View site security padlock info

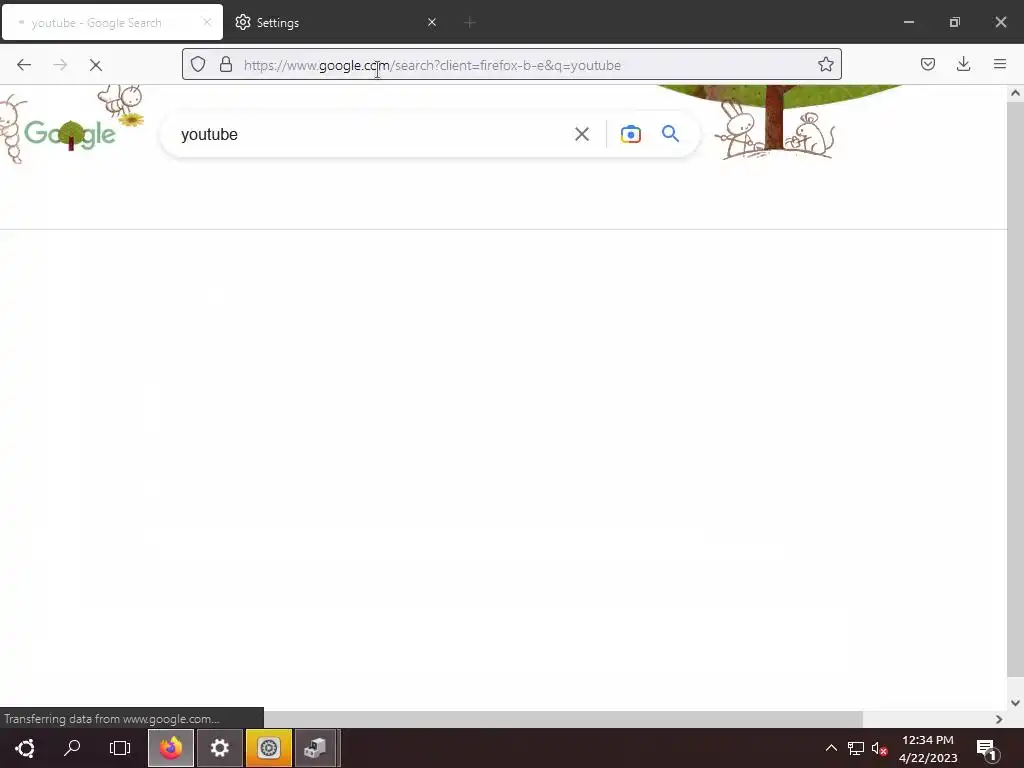226,64
